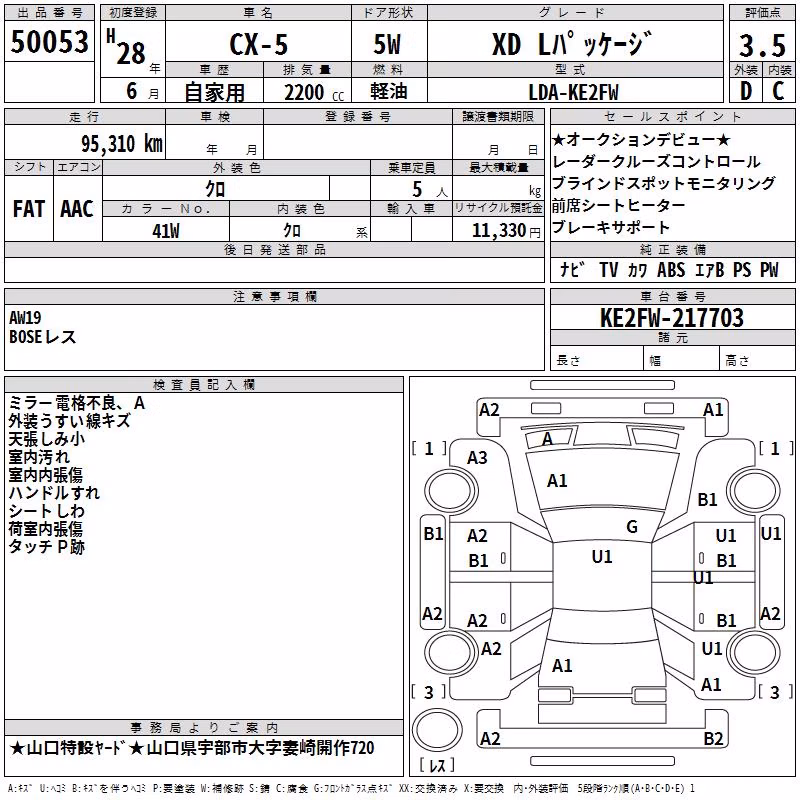Click ブラインドスポットモニタリング line

[x=664, y=183]
